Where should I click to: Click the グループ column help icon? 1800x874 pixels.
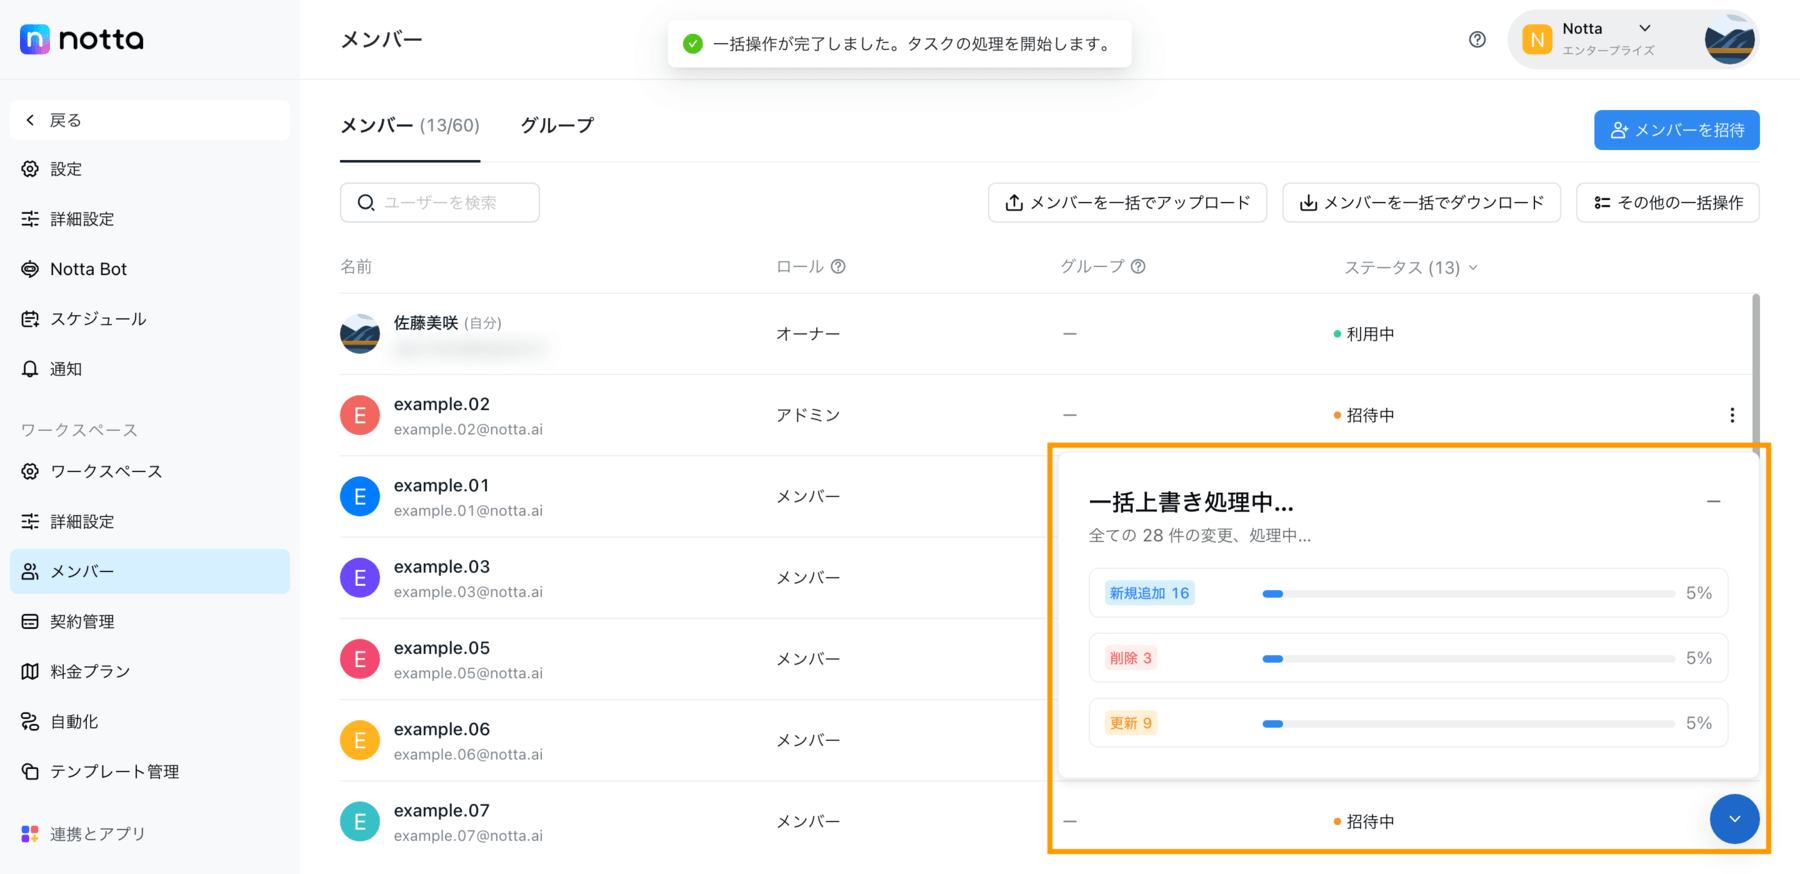tap(1138, 266)
